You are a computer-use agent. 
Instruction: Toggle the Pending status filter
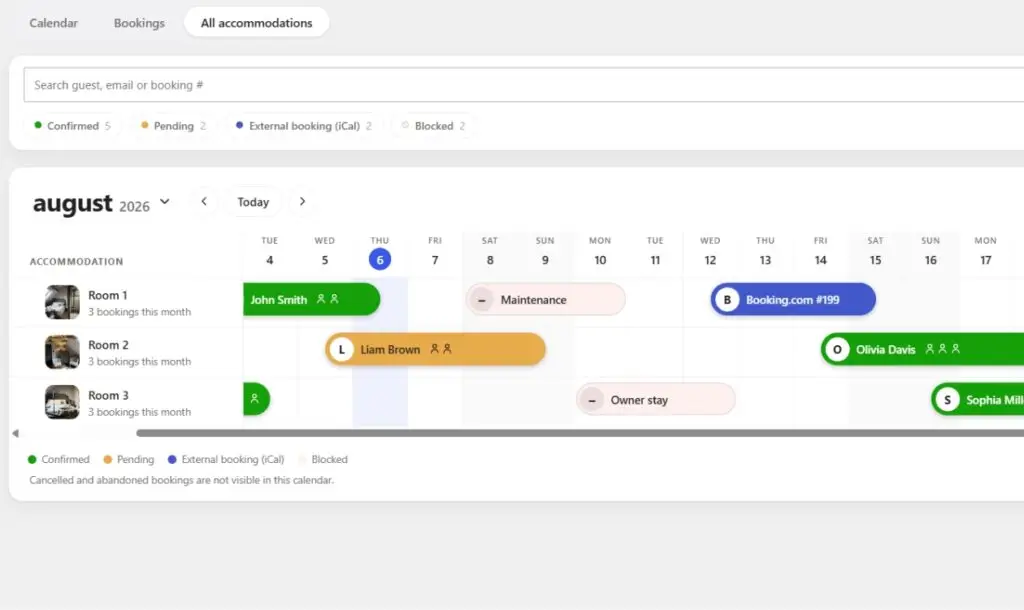pyautogui.click(x=173, y=125)
